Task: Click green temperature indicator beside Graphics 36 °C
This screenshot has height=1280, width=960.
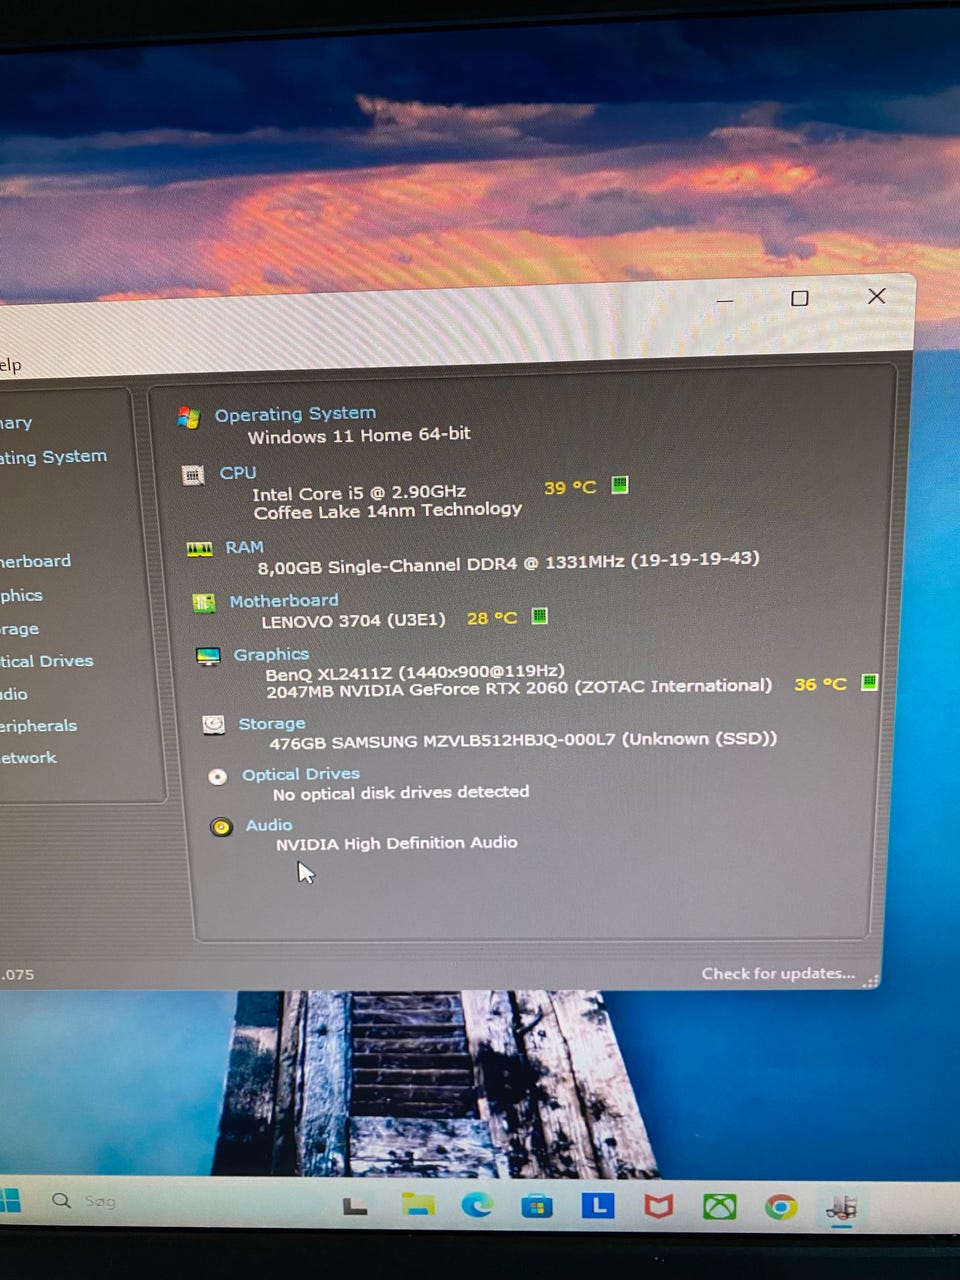Action: 870,682
